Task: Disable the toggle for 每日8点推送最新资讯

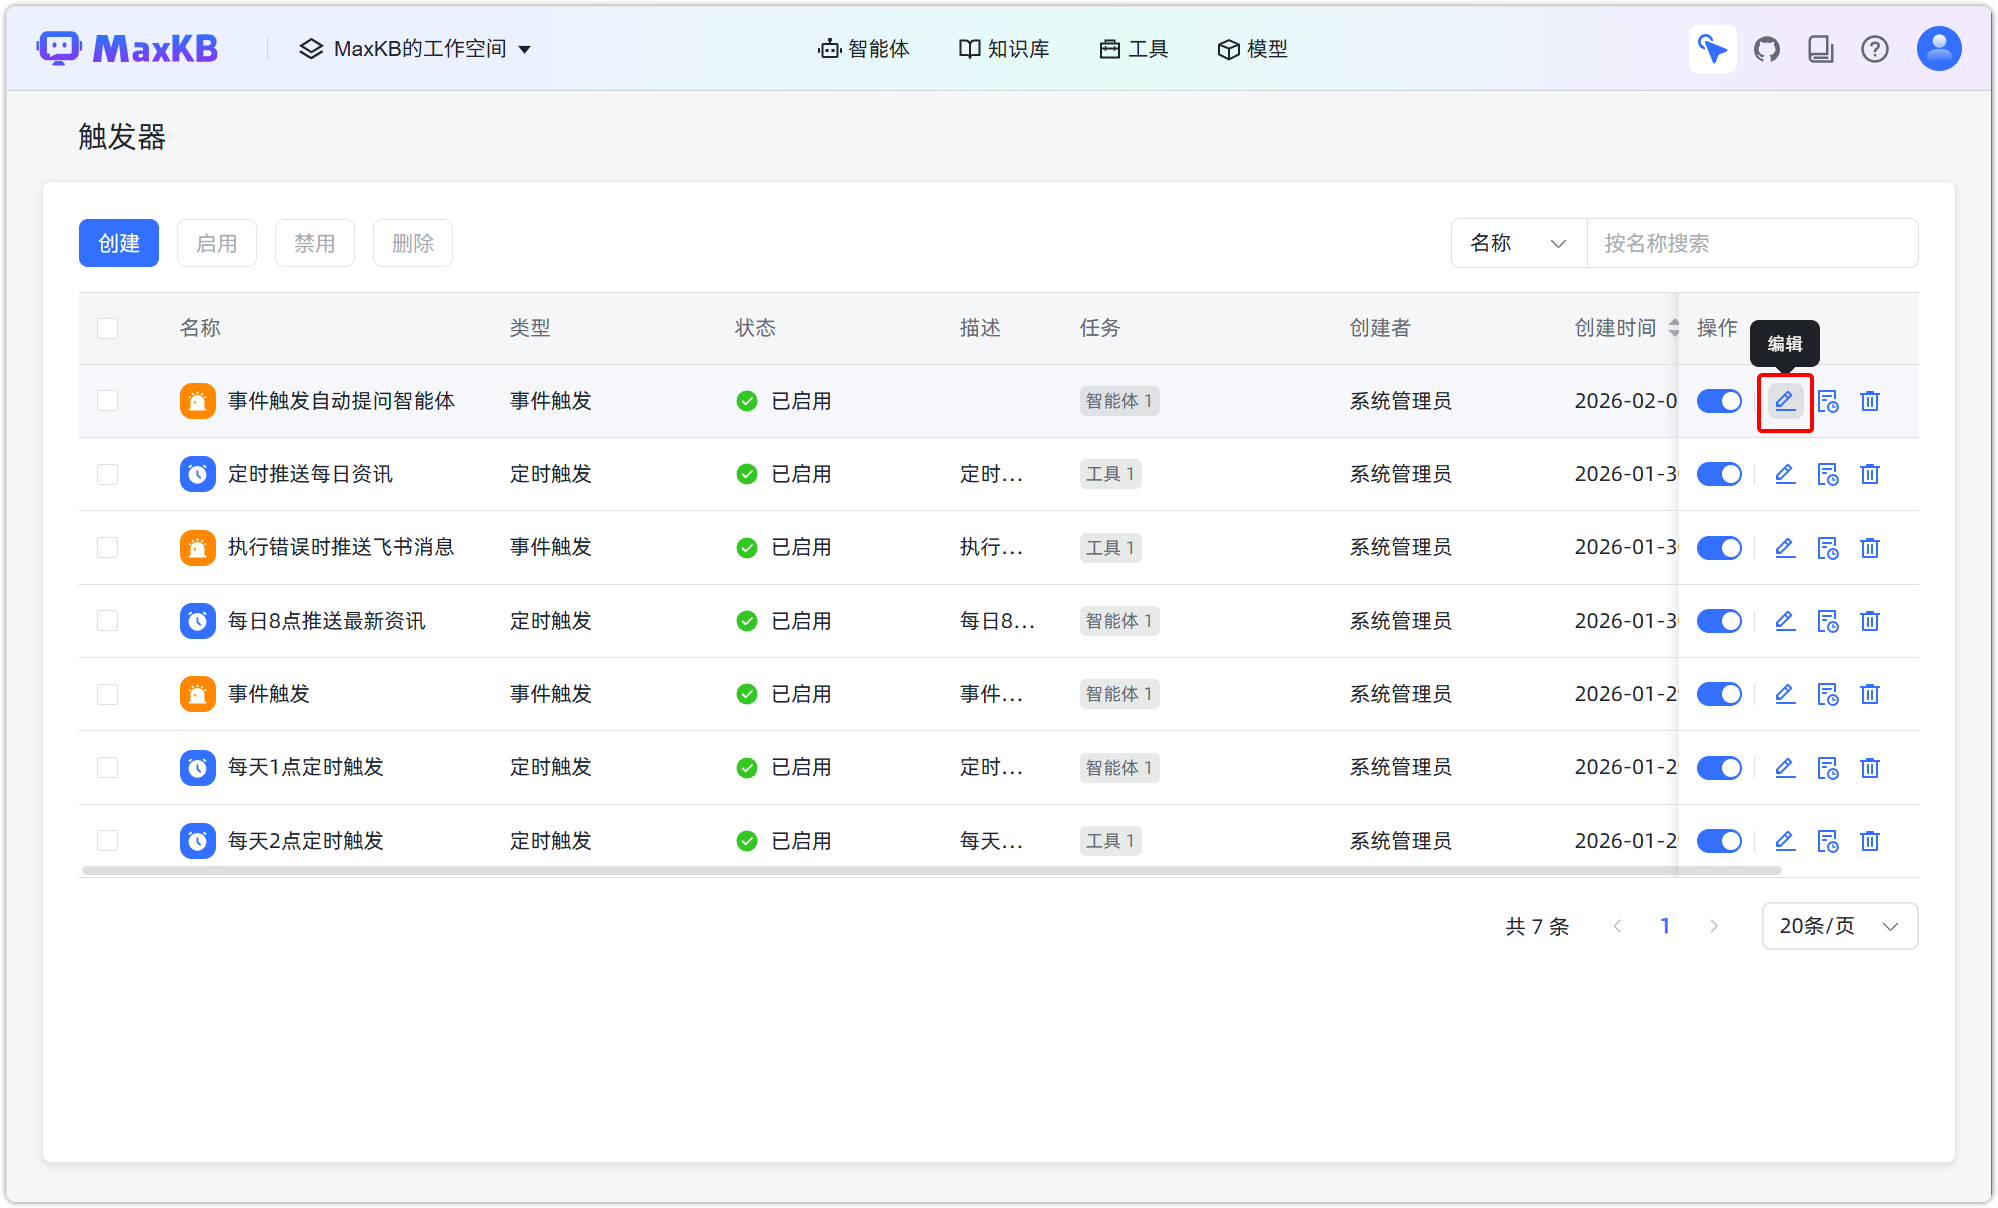Action: pos(1719,620)
